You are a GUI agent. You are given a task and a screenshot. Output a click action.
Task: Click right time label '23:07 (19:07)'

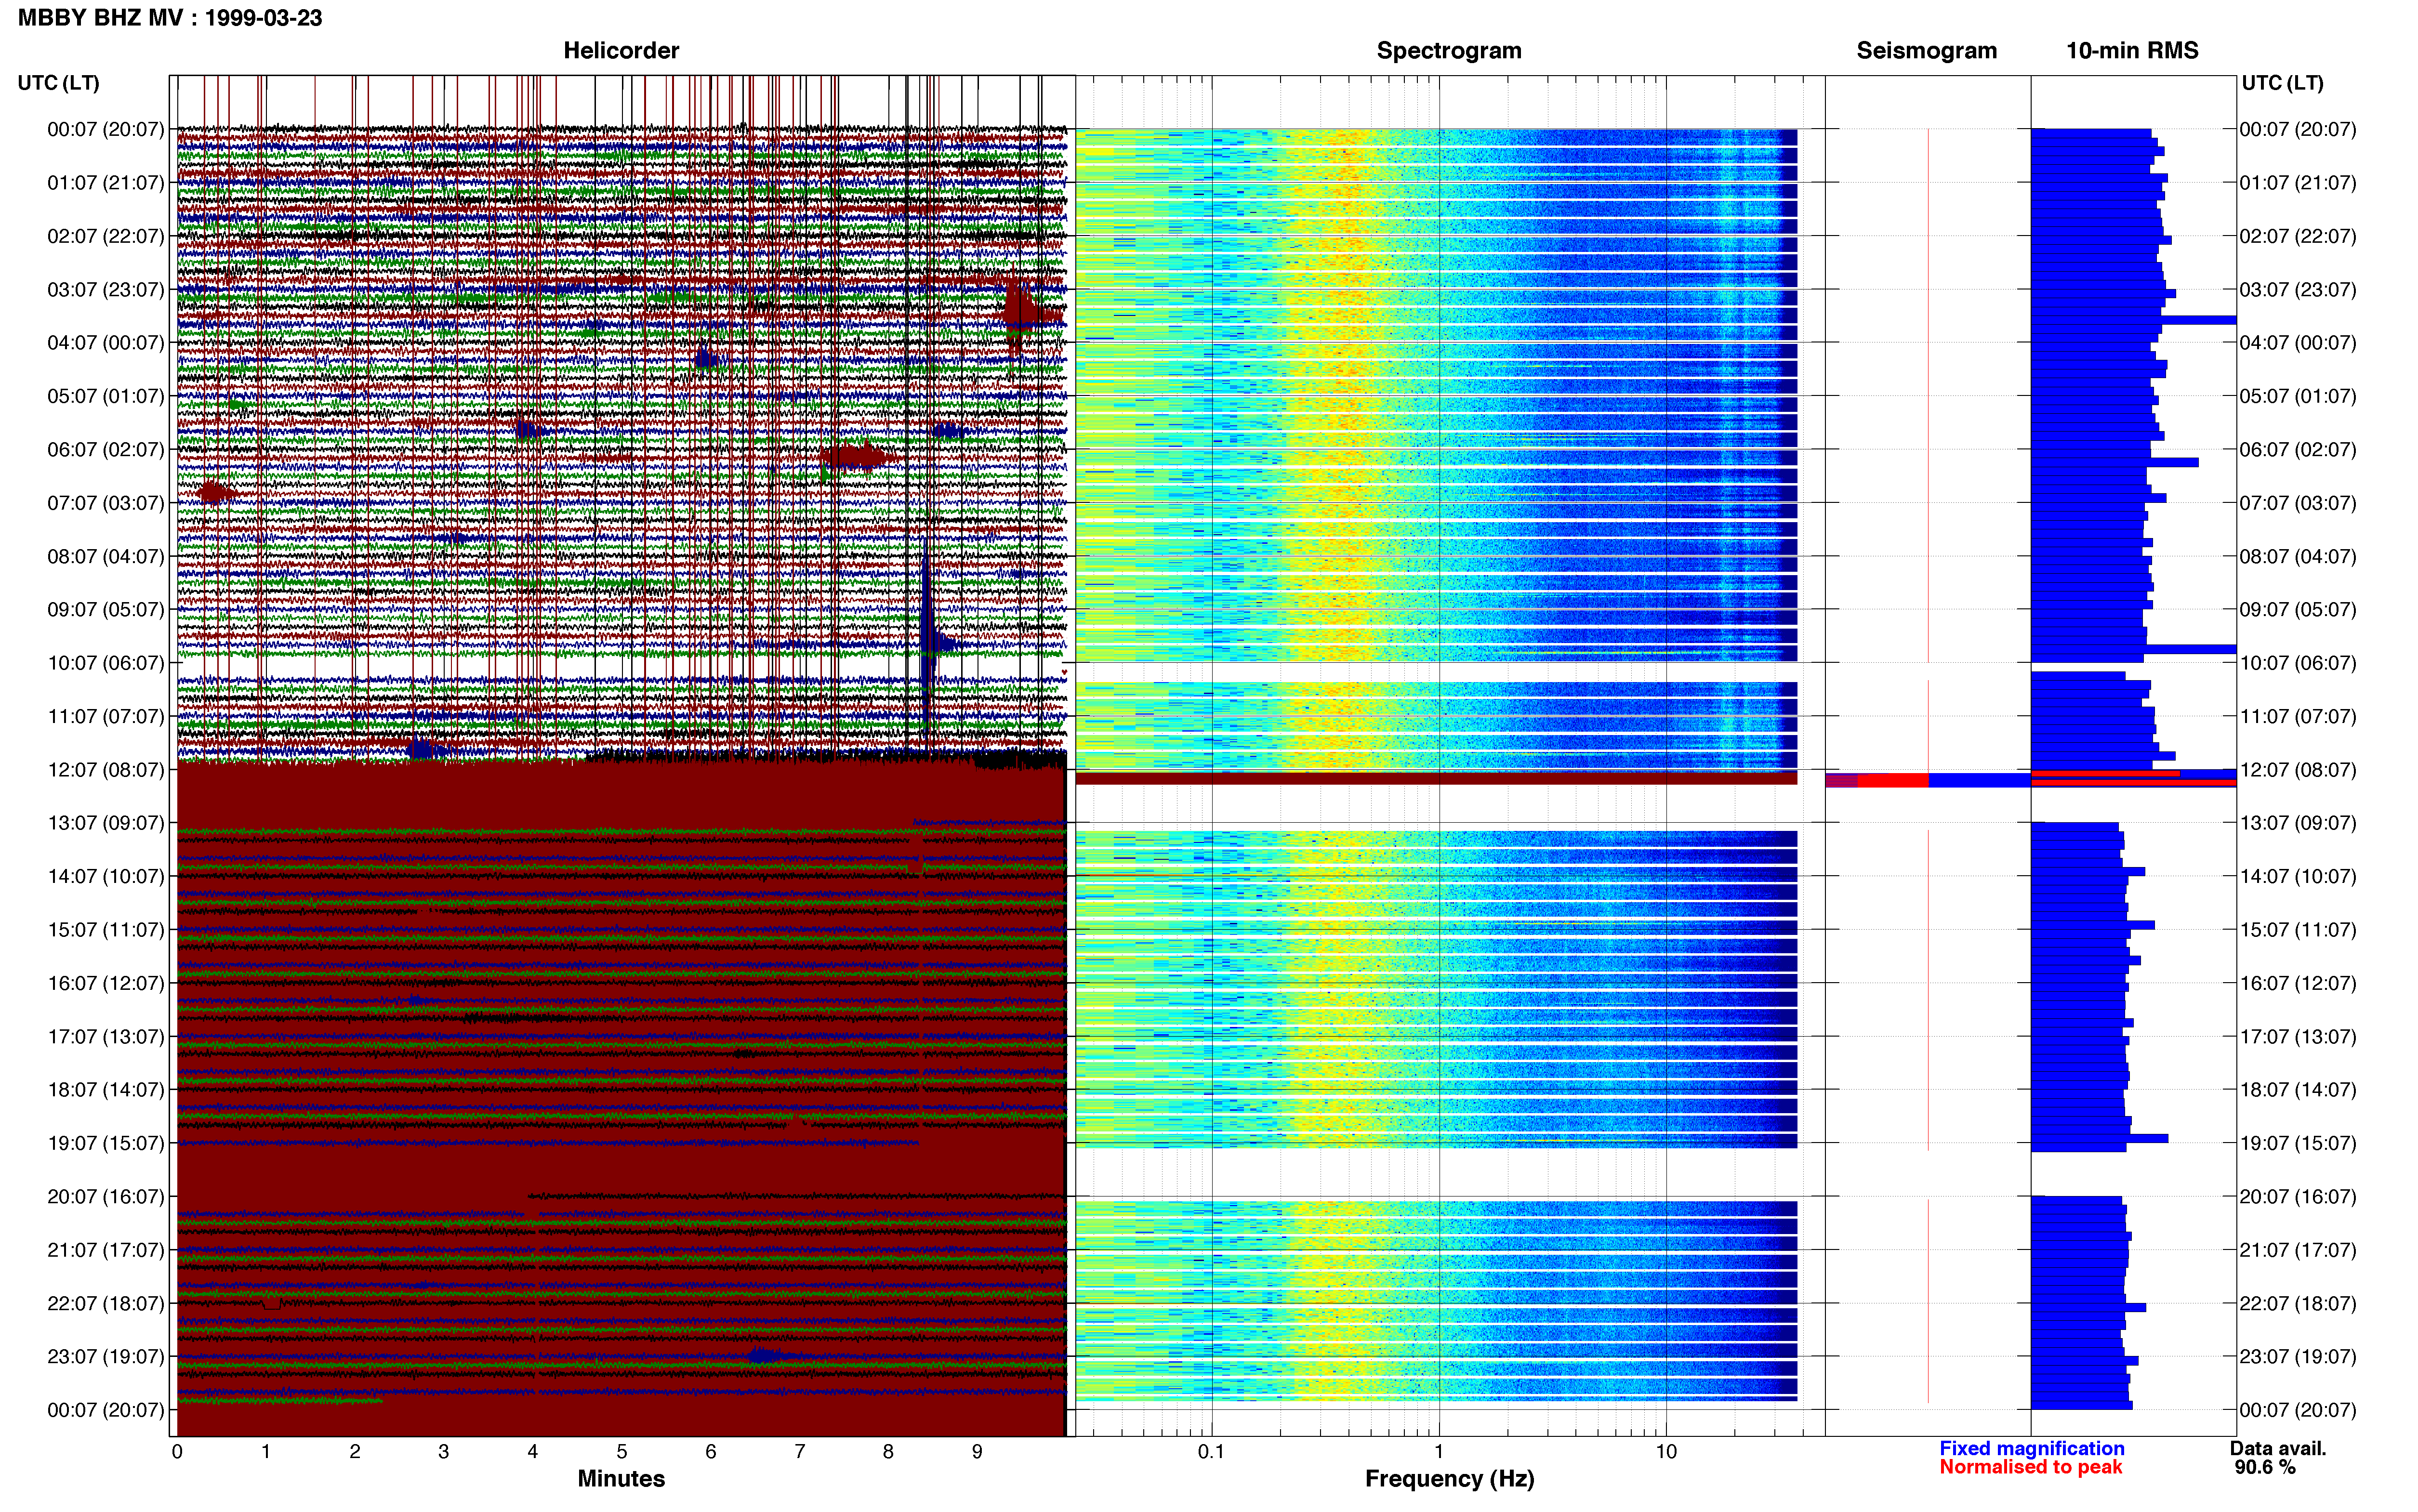pos(2298,1357)
